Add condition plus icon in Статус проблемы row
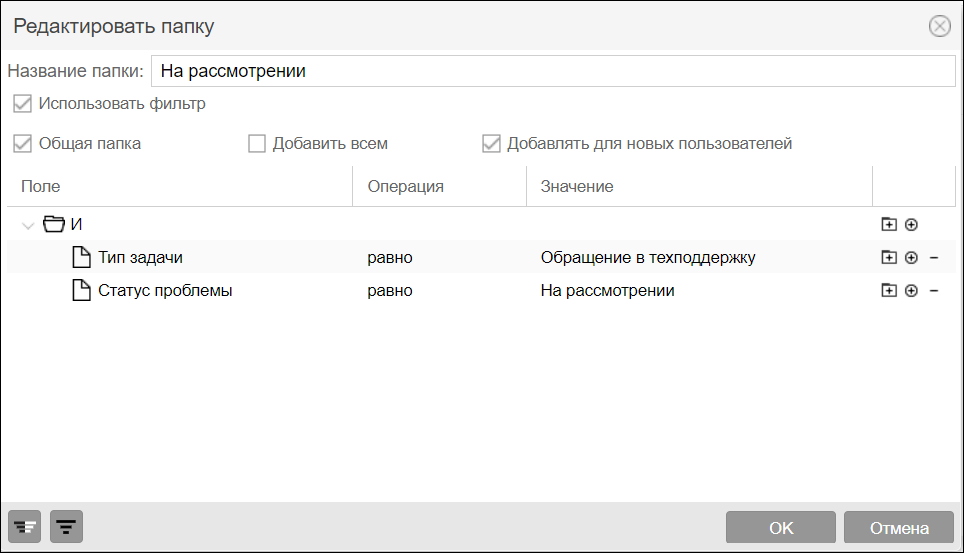Image resolution: width=964 pixels, height=553 pixels. pos(911,291)
